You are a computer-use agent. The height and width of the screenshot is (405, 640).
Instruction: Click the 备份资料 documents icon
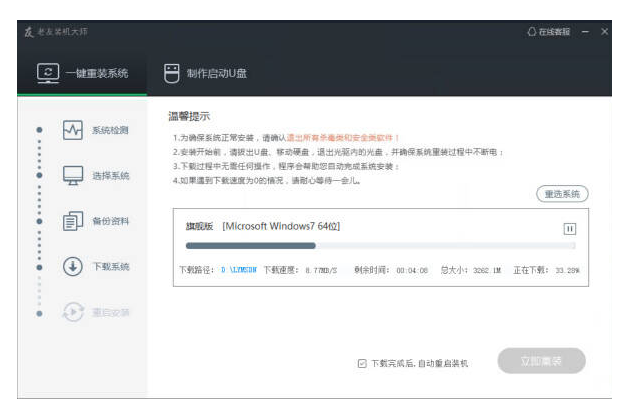click(73, 221)
